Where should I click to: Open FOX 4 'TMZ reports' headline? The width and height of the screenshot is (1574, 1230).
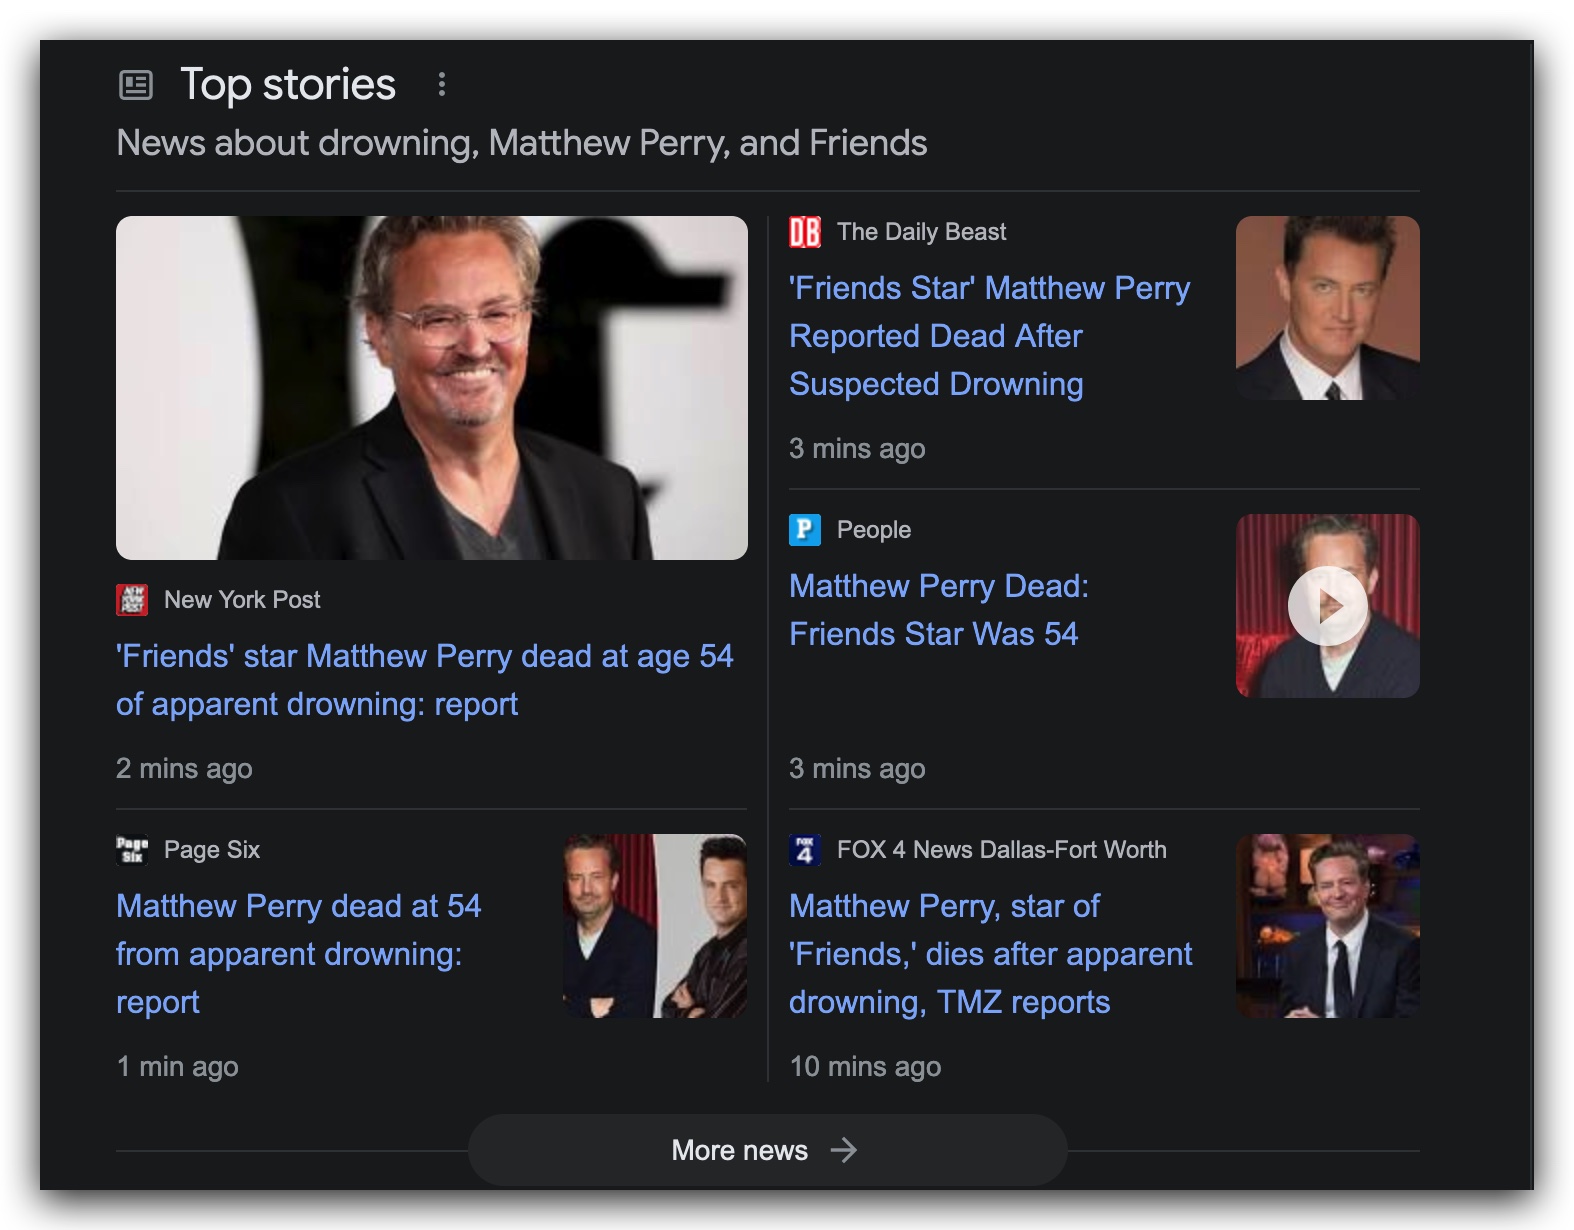pyautogui.click(x=991, y=954)
